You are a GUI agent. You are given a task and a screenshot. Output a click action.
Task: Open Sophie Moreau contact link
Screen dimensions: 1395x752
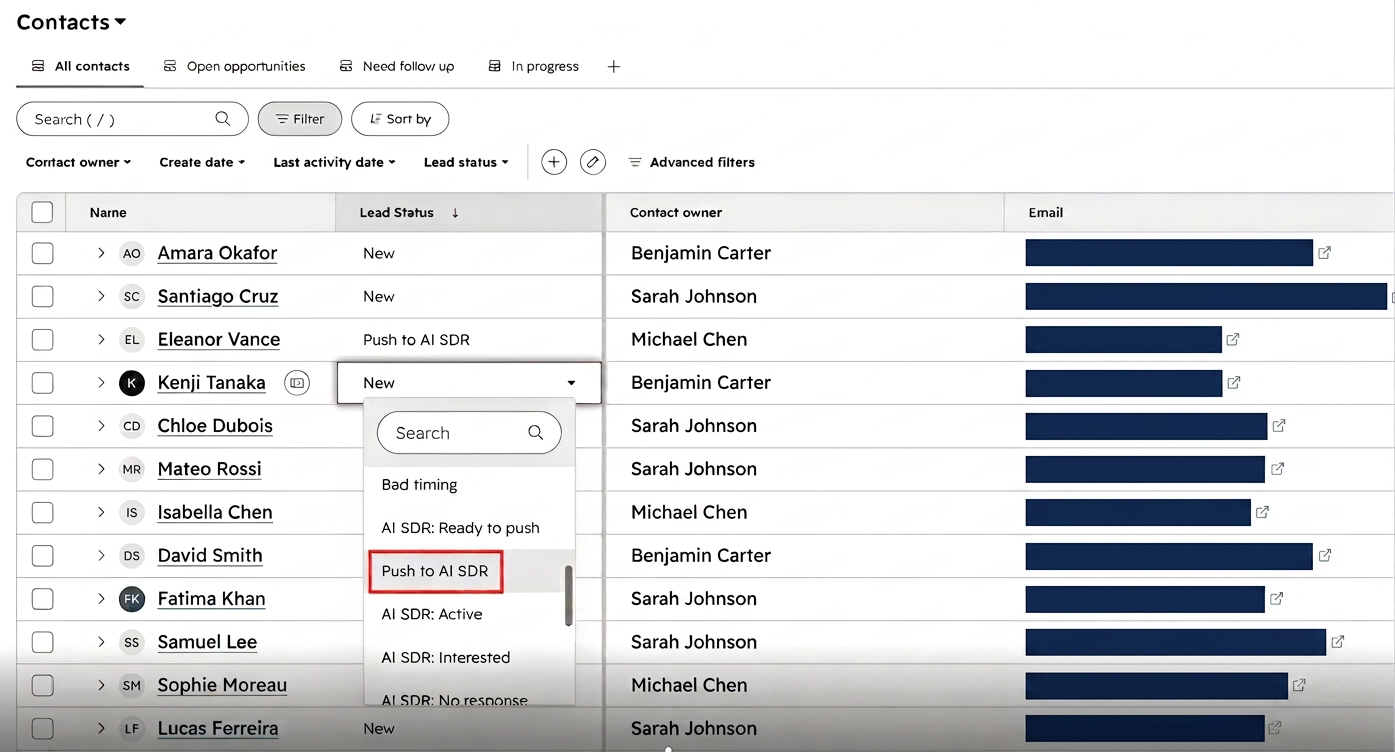pyautogui.click(x=222, y=685)
